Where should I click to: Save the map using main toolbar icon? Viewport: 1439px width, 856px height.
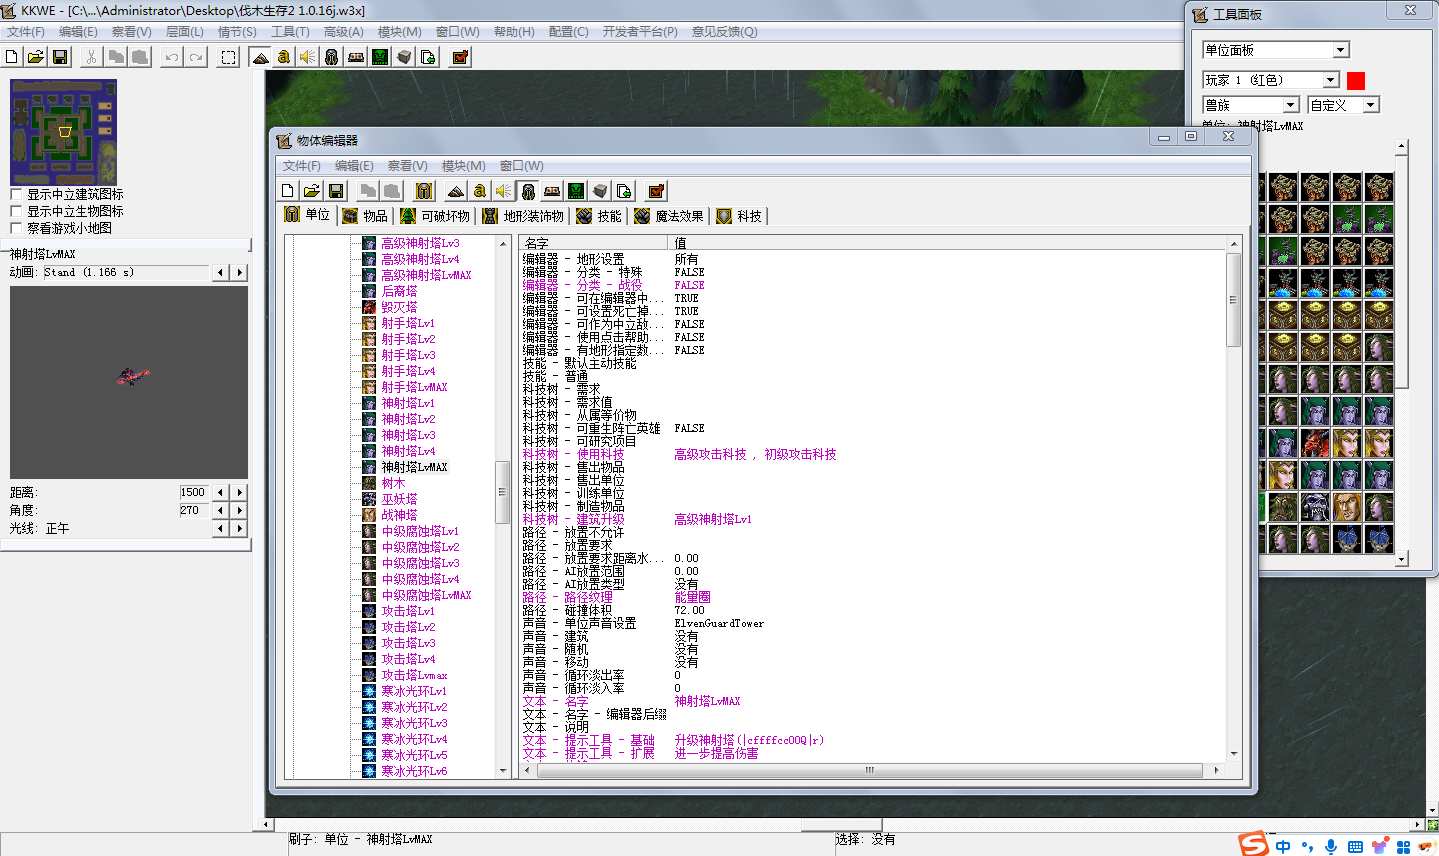click(x=60, y=57)
